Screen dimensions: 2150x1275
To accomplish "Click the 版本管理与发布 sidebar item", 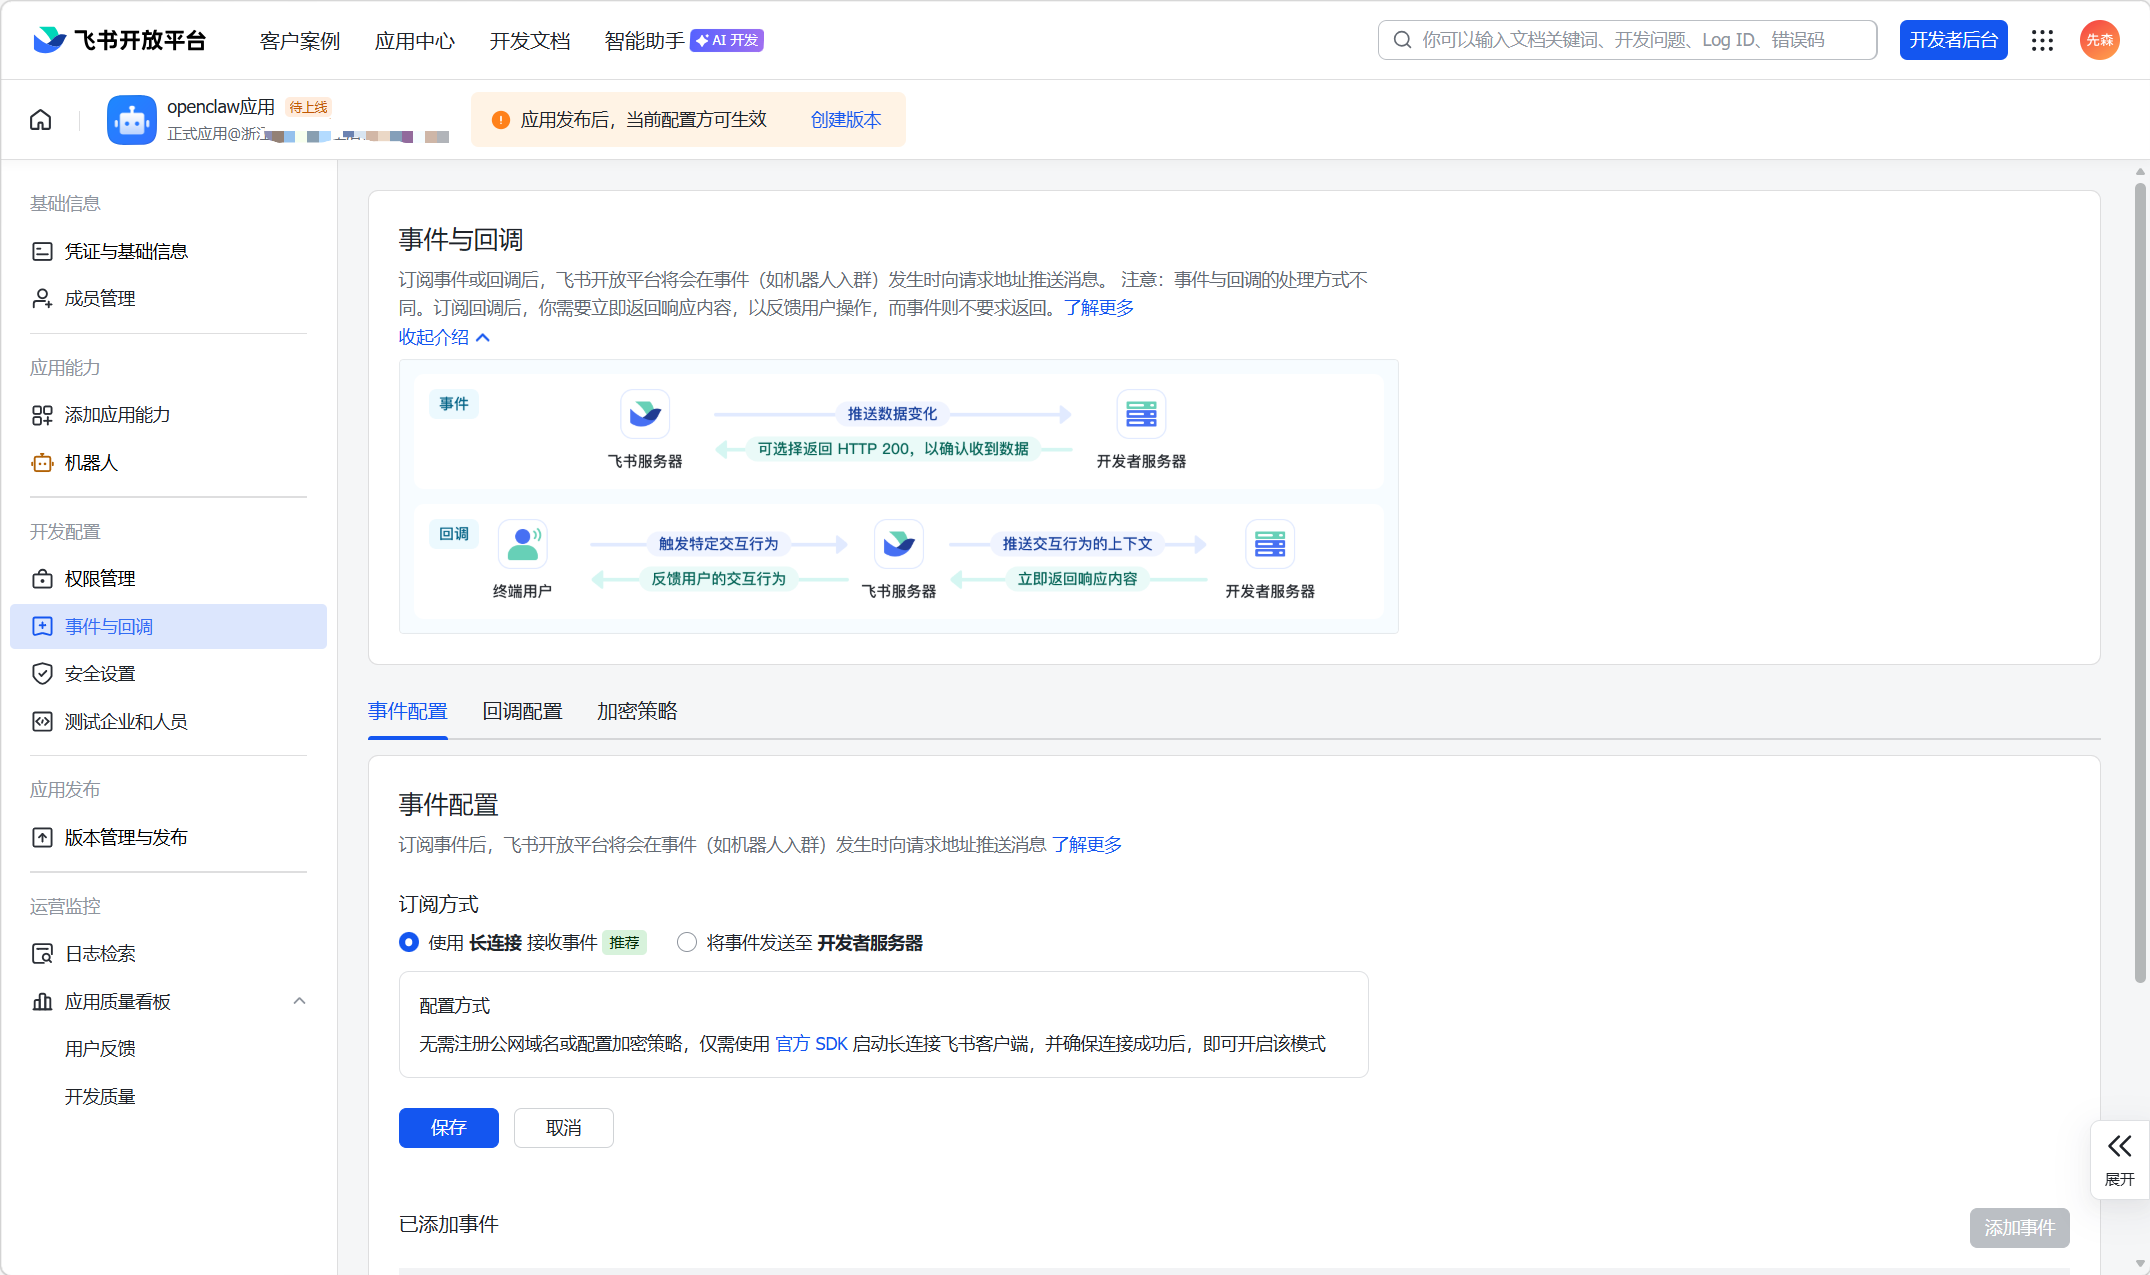I will pos(126,838).
